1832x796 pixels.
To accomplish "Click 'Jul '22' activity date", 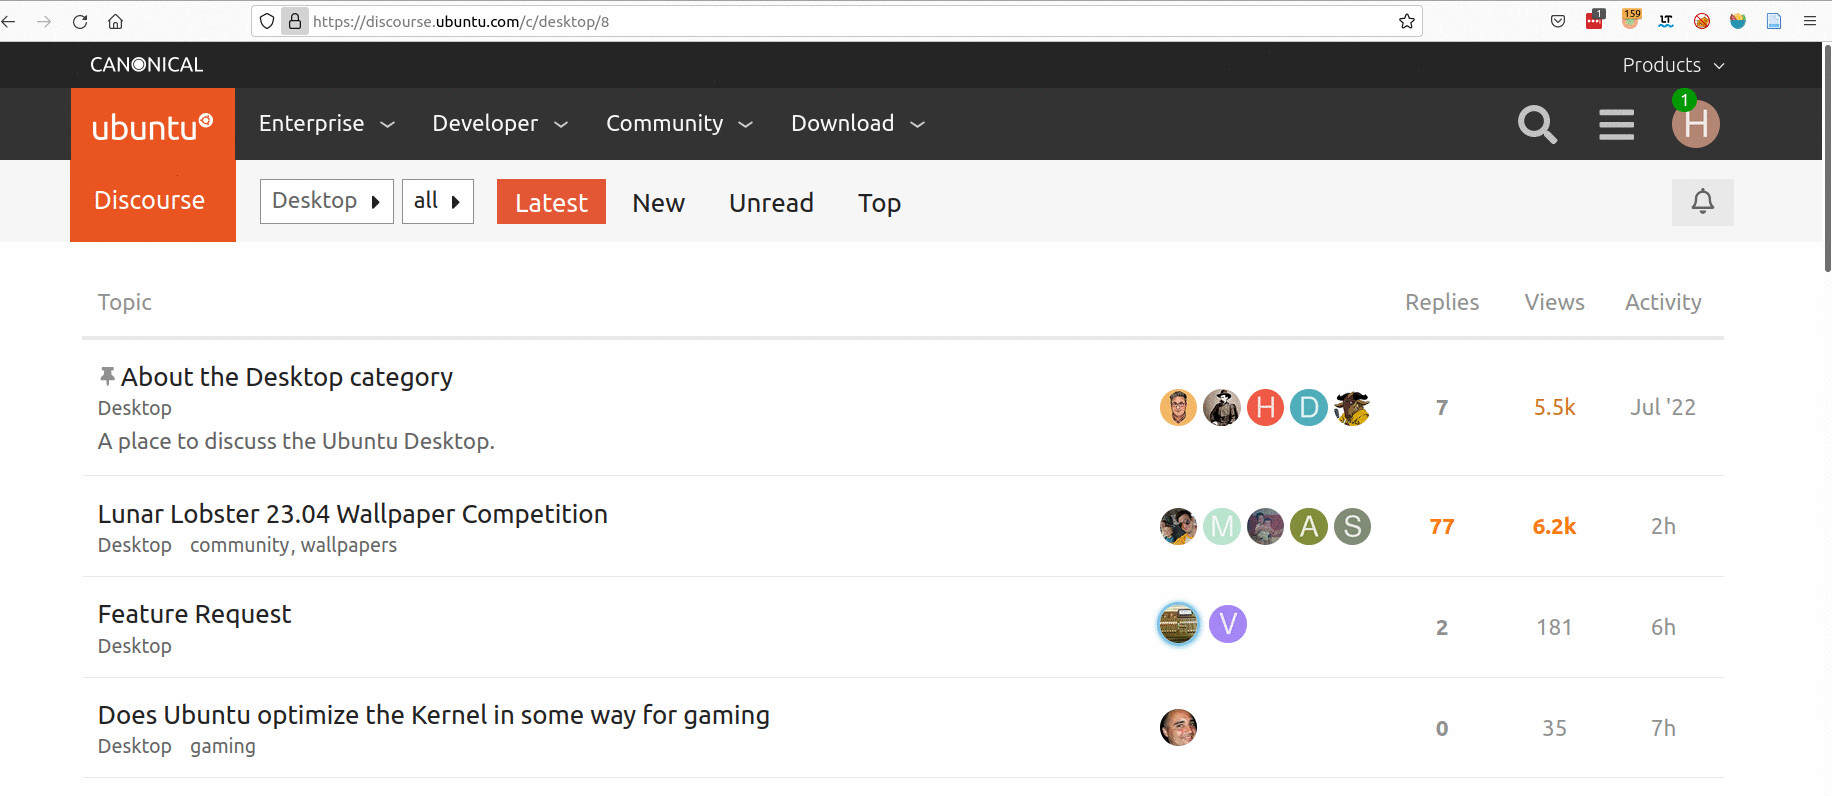I will pyautogui.click(x=1663, y=407).
